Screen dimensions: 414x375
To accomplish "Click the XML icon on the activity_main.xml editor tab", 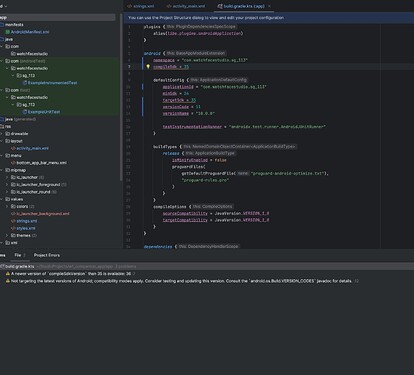I will [x=169, y=6].
